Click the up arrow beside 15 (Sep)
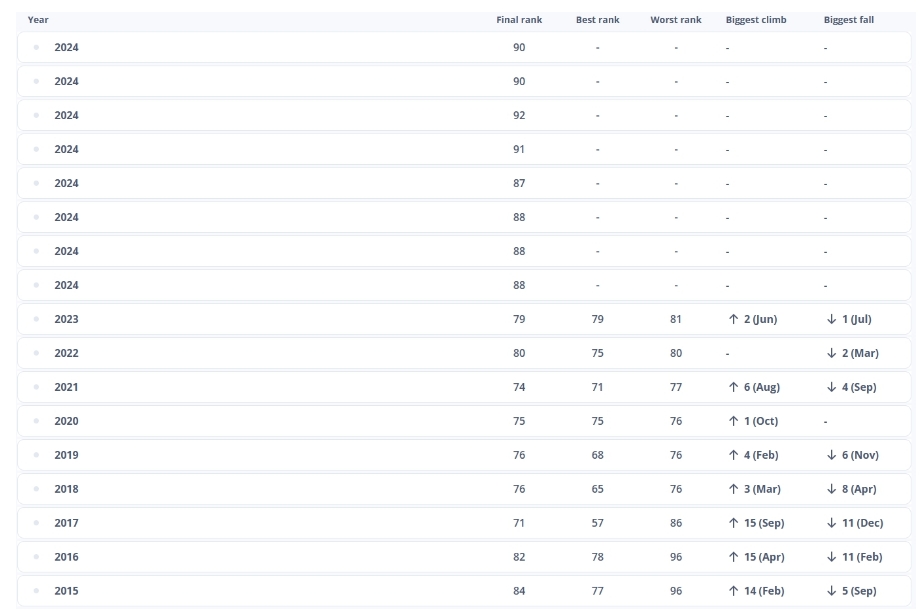The image size is (922, 616). (x=733, y=523)
